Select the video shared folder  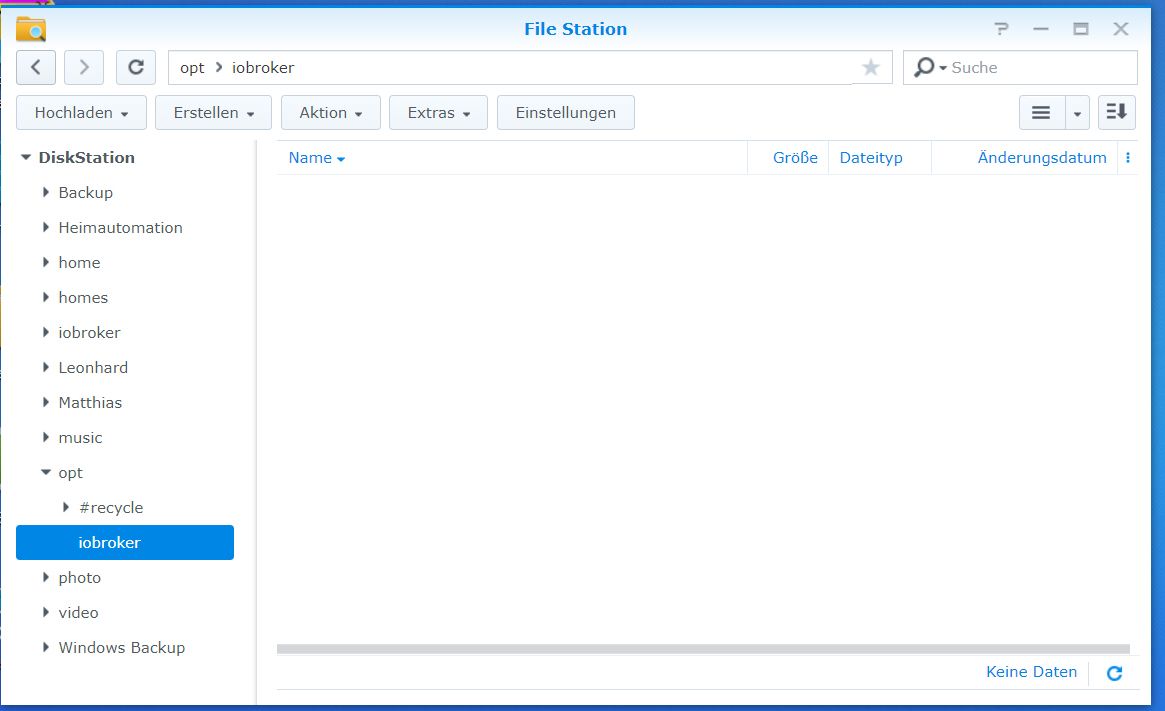click(x=78, y=612)
